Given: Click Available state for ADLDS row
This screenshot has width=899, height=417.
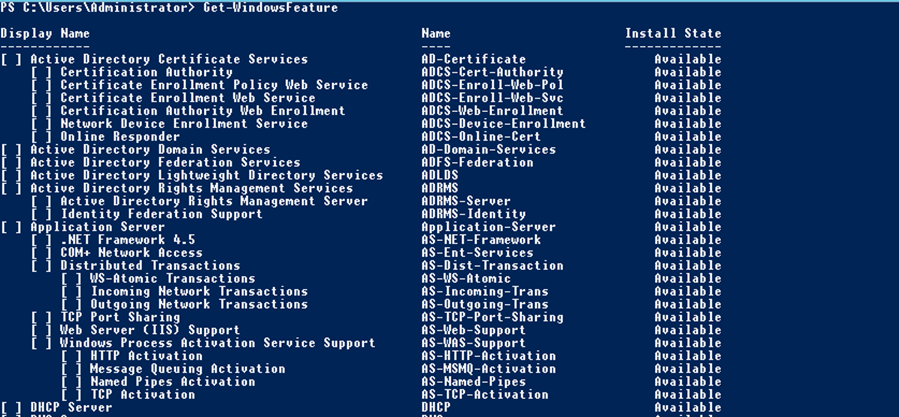Looking at the screenshot, I should tap(687, 176).
